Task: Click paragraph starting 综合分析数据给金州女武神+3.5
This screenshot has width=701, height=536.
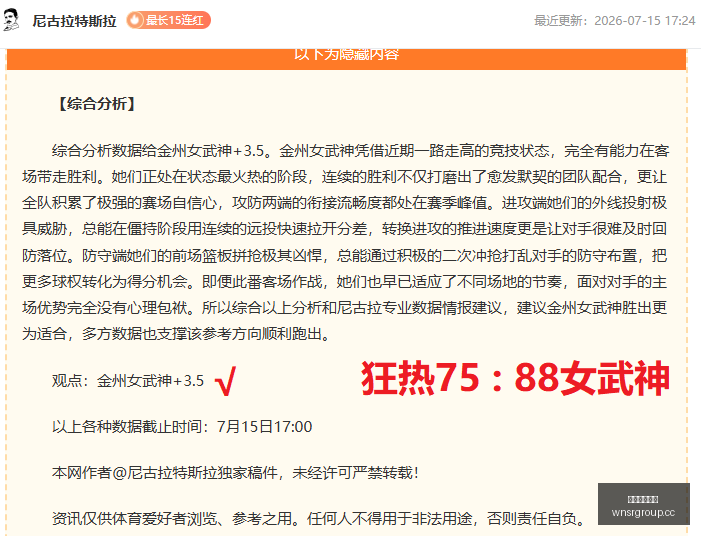Action: [345, 242]
